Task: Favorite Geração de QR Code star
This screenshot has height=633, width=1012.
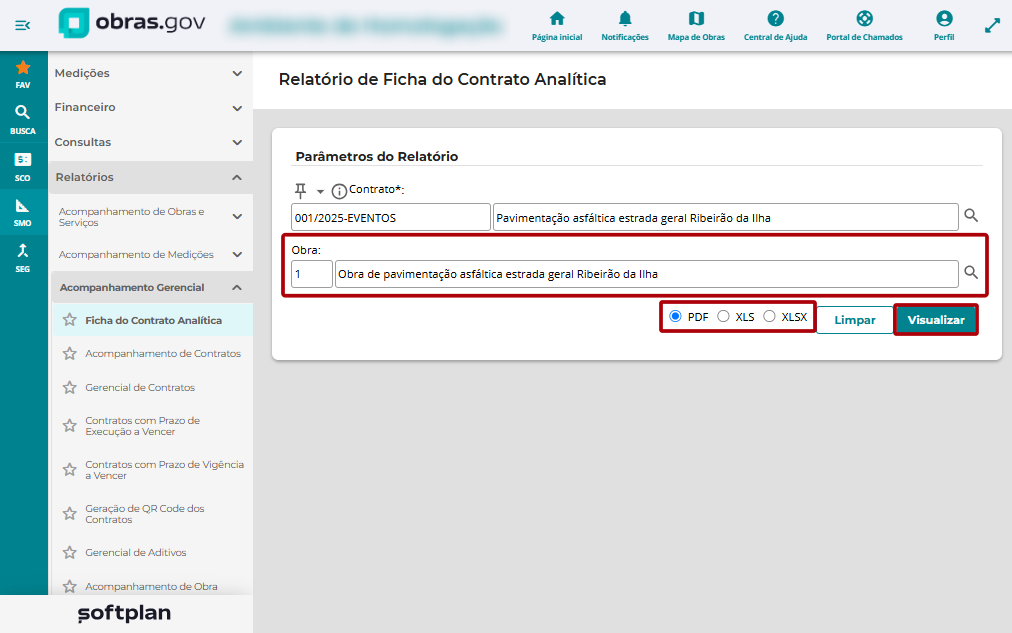Action: tap(70, 514)
